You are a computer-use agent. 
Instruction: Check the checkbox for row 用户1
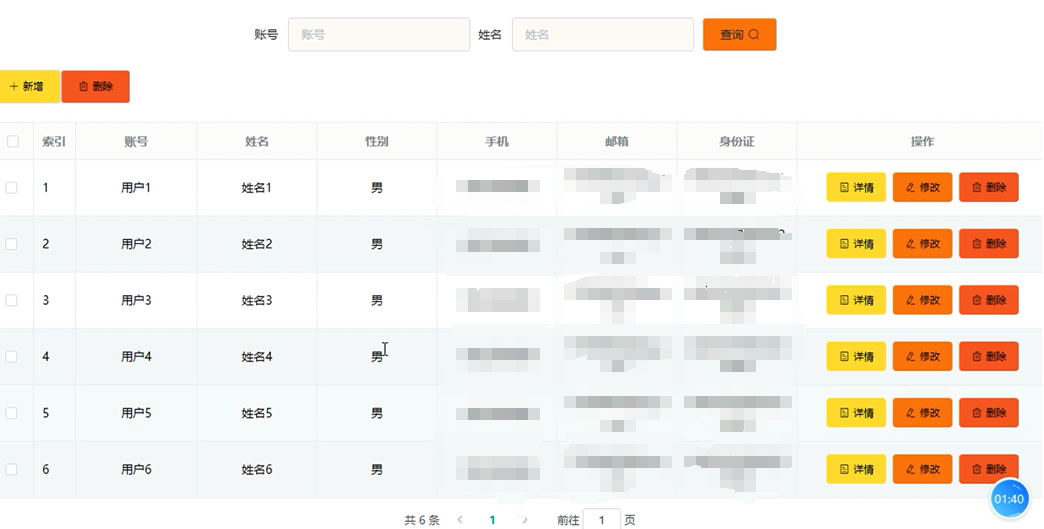tap(11, 188)
